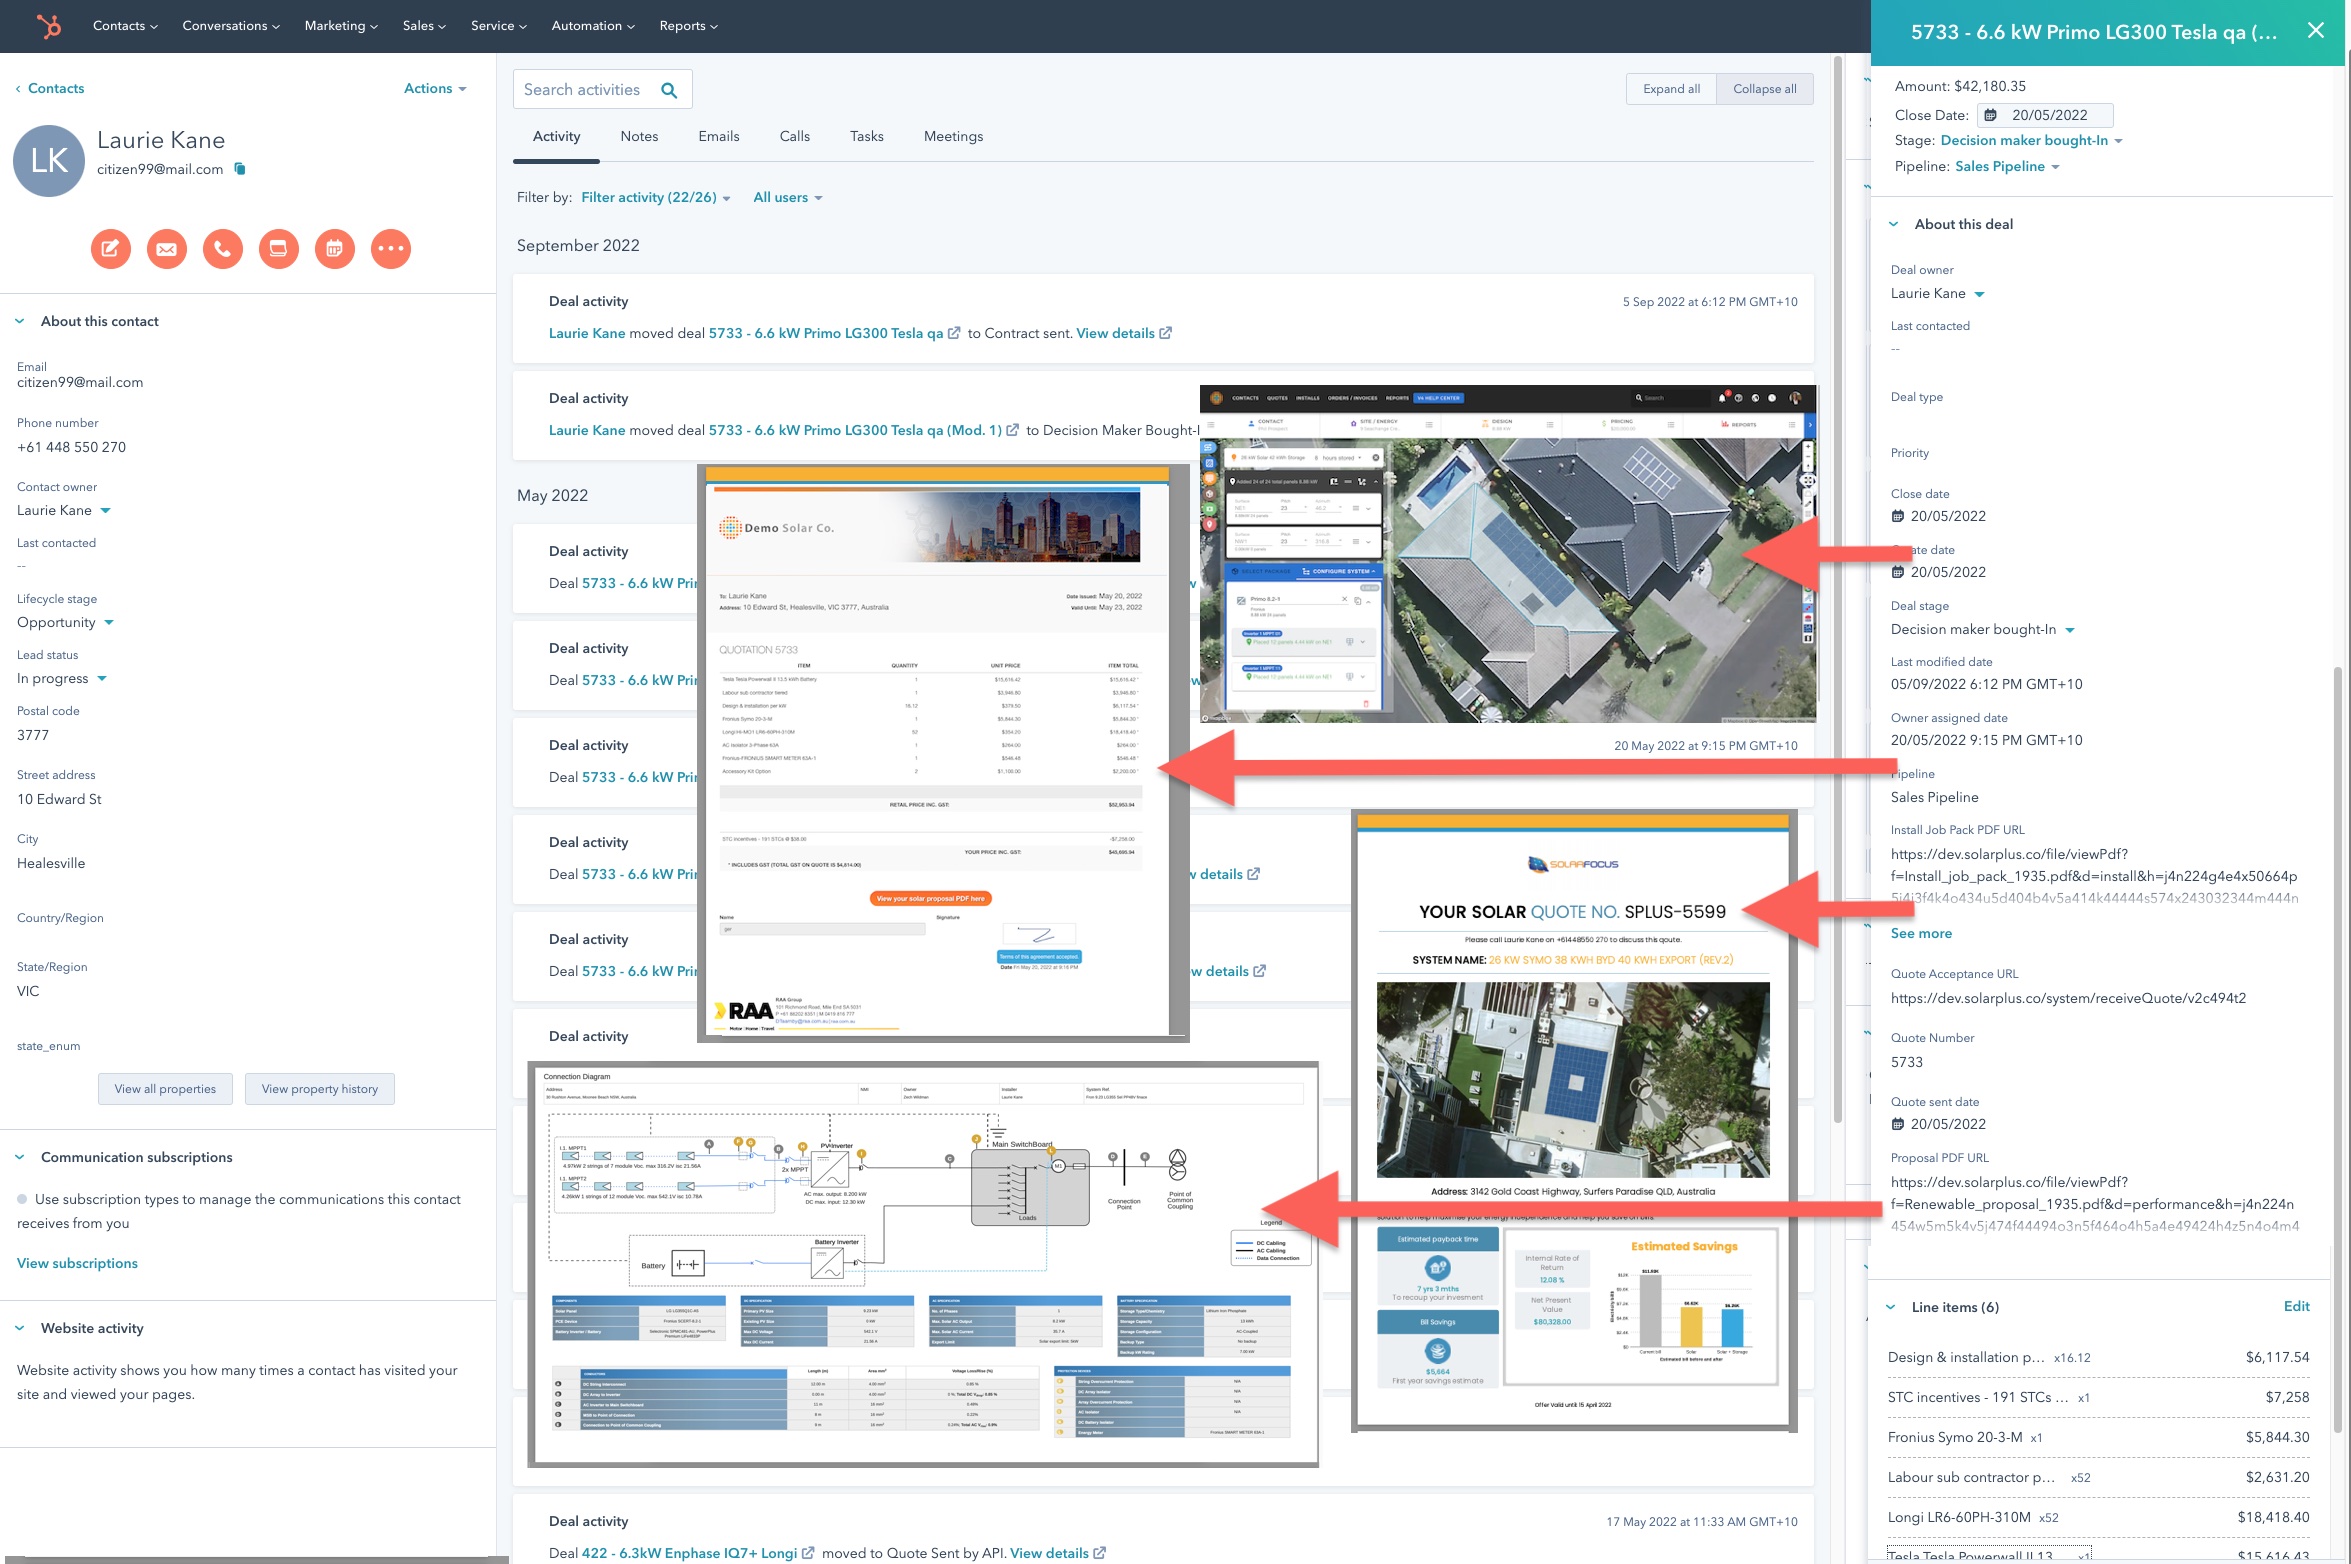Screen dimensions: 2351x1564
Task: Click the activity feed vertical scrollbar
Action: click(1838, 590)
